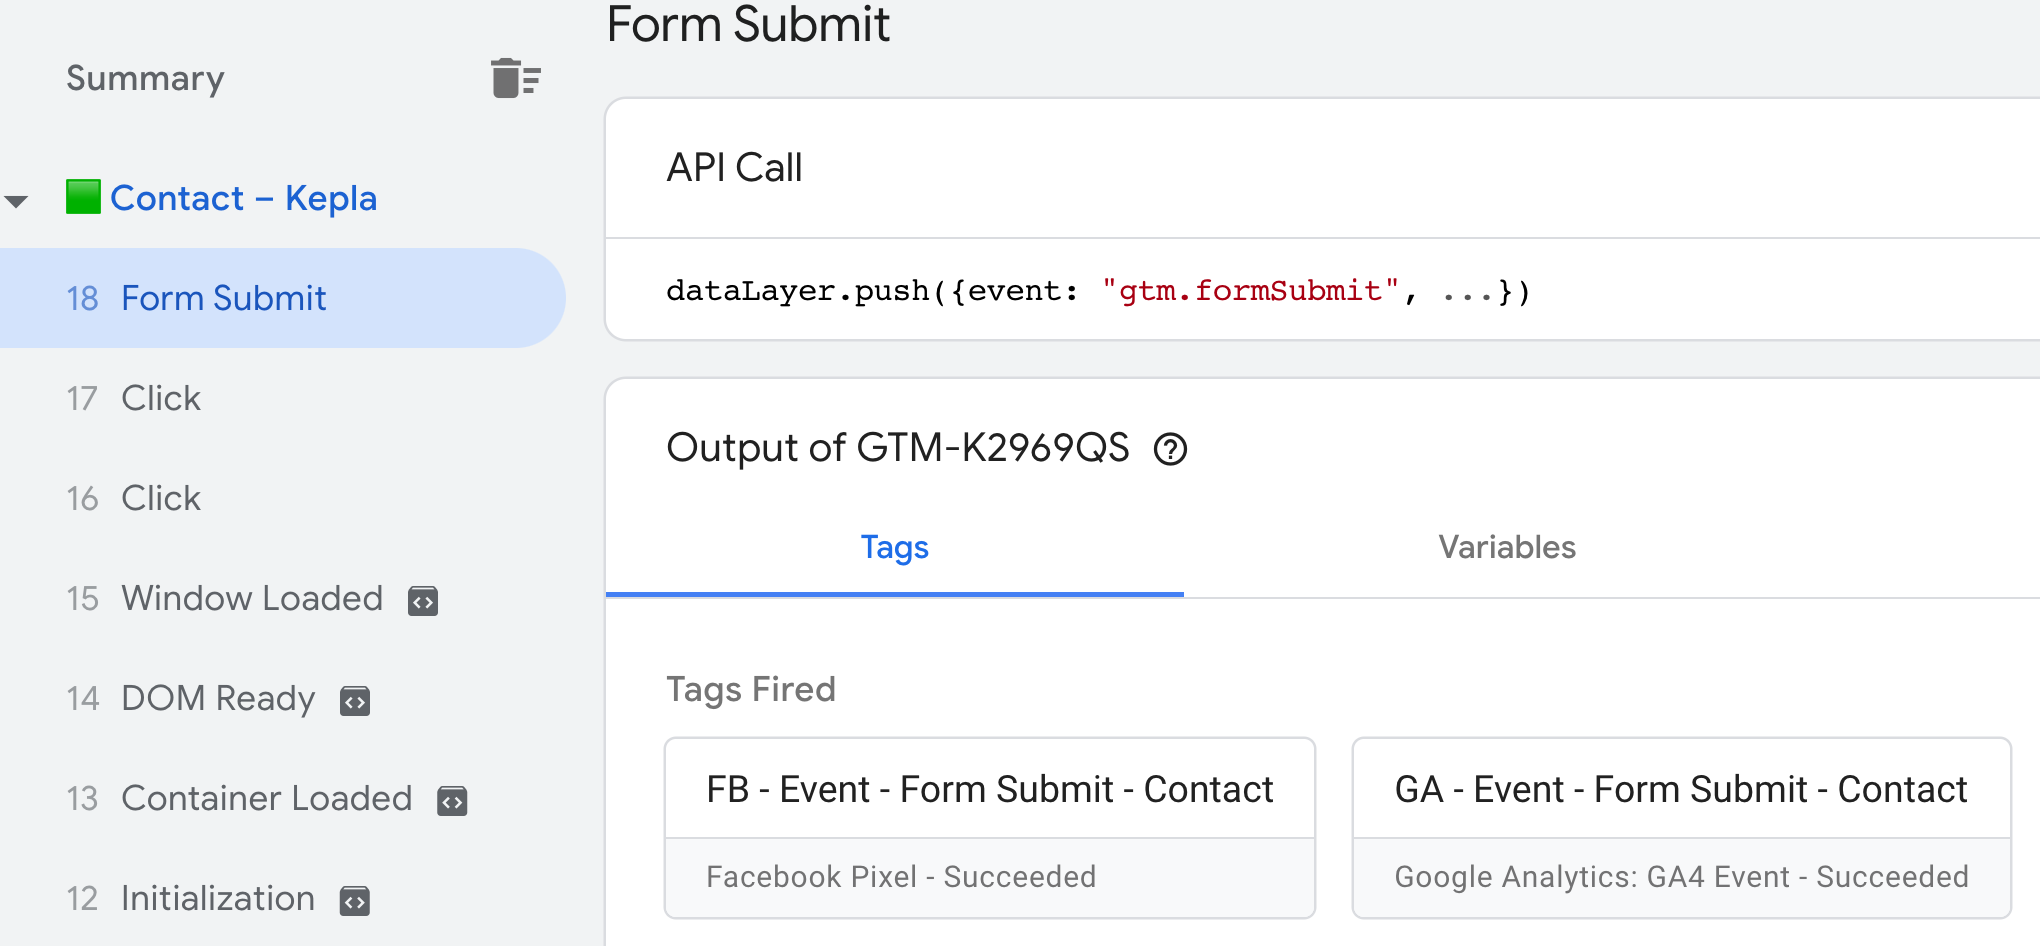Select event 15 Window Loaded
This screenshot has height=946, width=2040.
(251, 598)
